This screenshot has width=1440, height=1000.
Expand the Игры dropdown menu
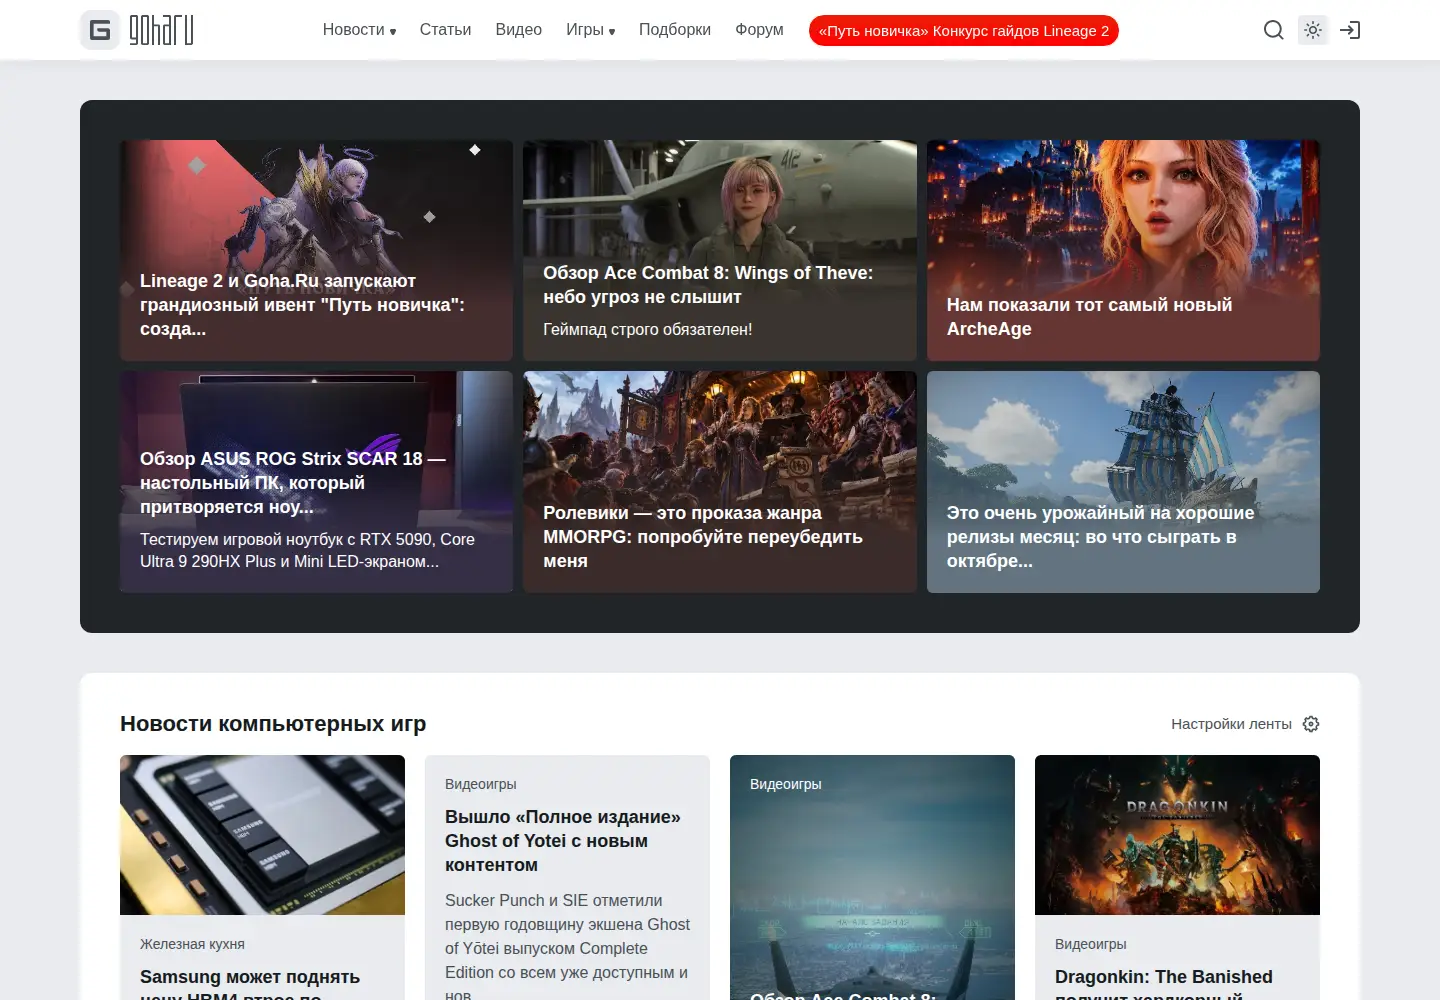pos(591,30)
